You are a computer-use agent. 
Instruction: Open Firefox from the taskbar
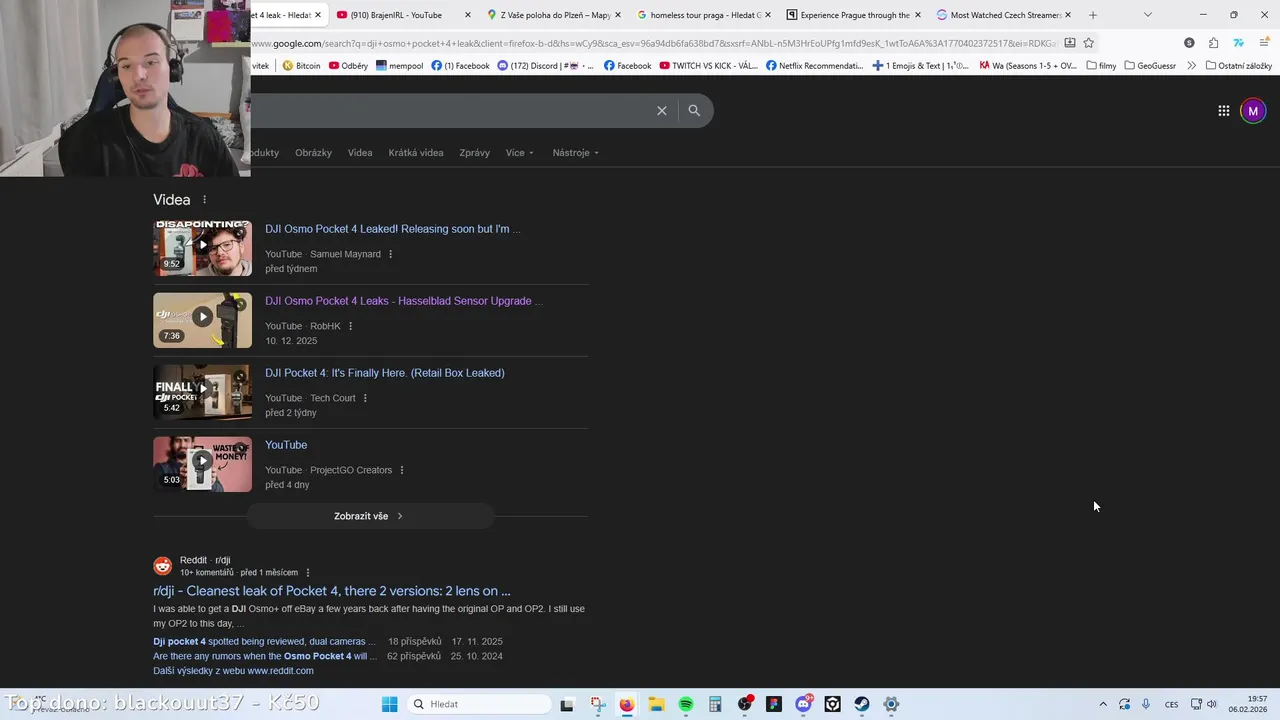[x=626, y=704]
